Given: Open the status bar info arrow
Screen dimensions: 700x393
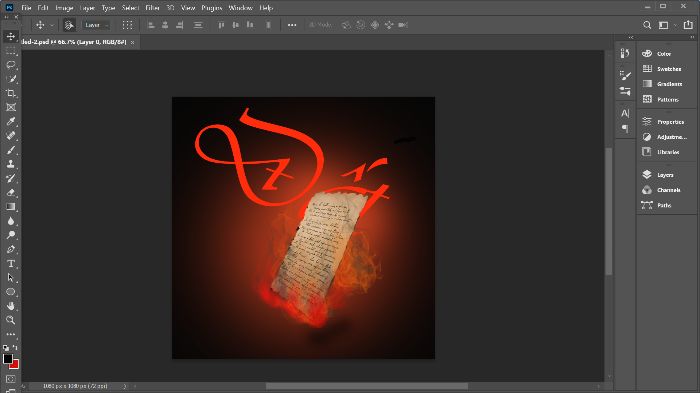Looking at the screenshot, I should click(125, 386).
